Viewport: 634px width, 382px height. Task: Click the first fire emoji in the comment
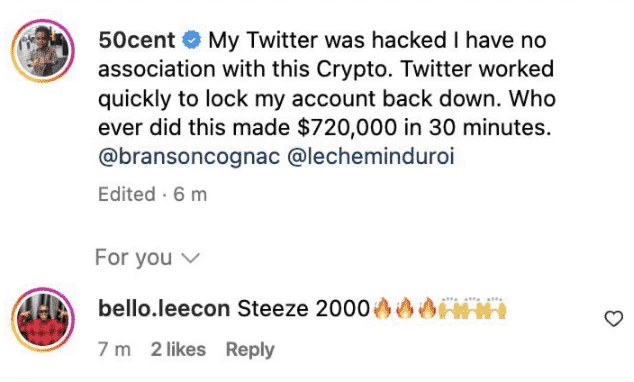381,308
